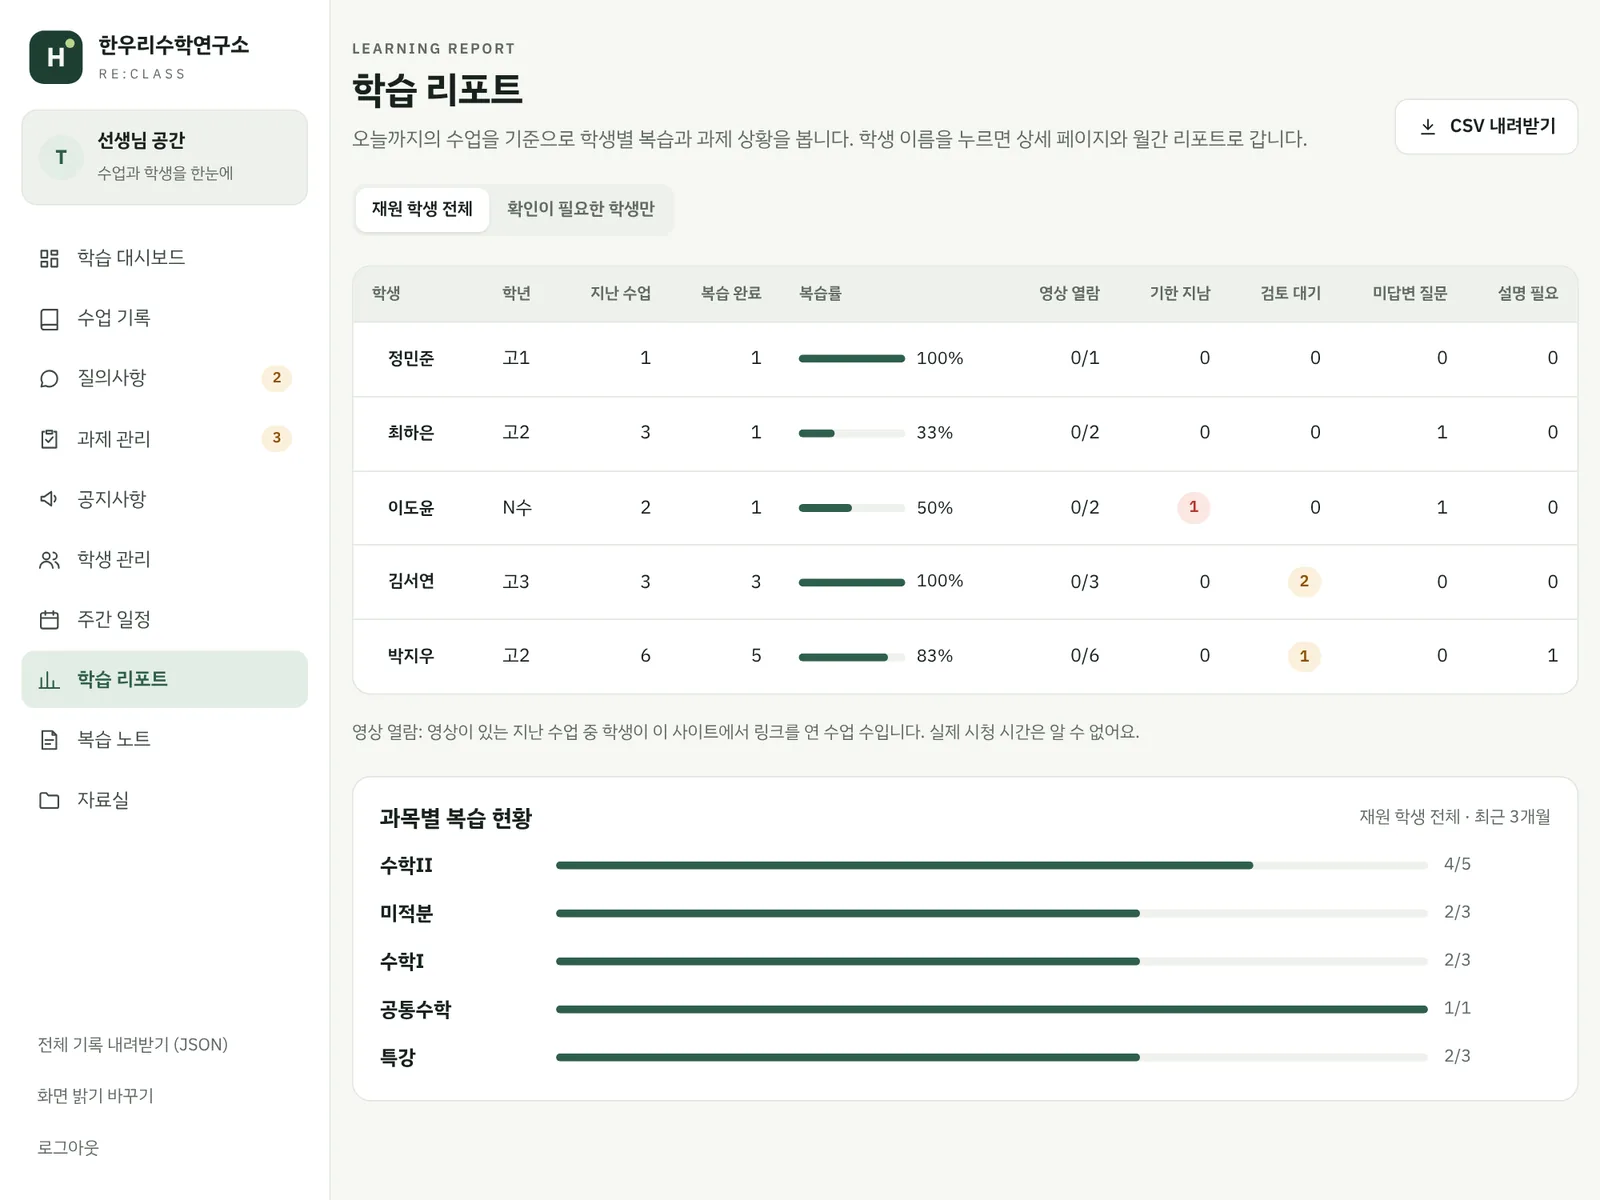Image resolution: width=1600 pixels, height=1200 pixels.
Task: Click the 과목별 복습 현황 heading
Action: point(456,818)
